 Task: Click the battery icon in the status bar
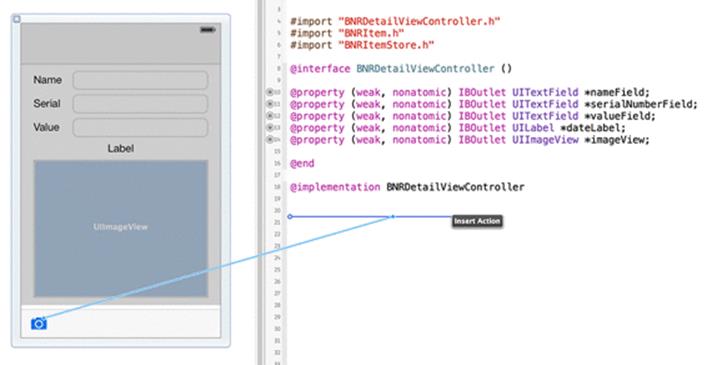(208, 30)
